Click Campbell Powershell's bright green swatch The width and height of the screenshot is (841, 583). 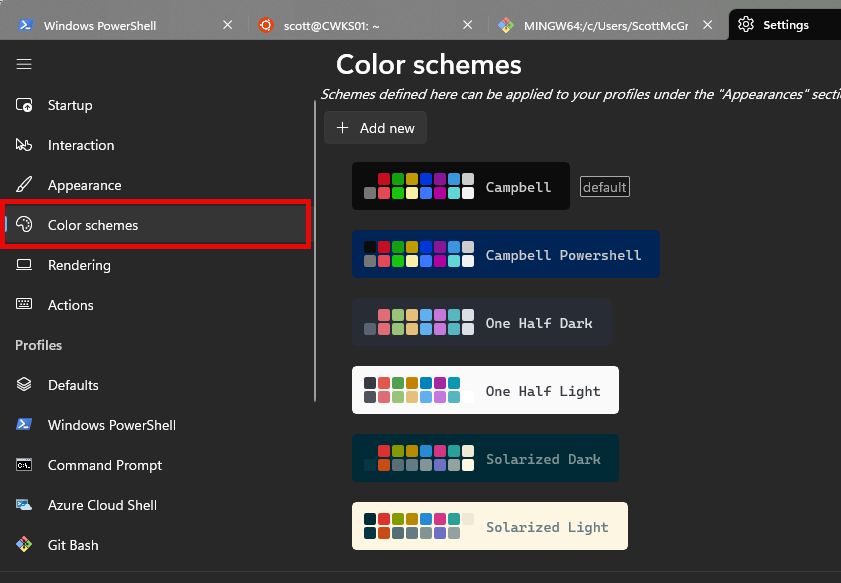pos(398,261)
